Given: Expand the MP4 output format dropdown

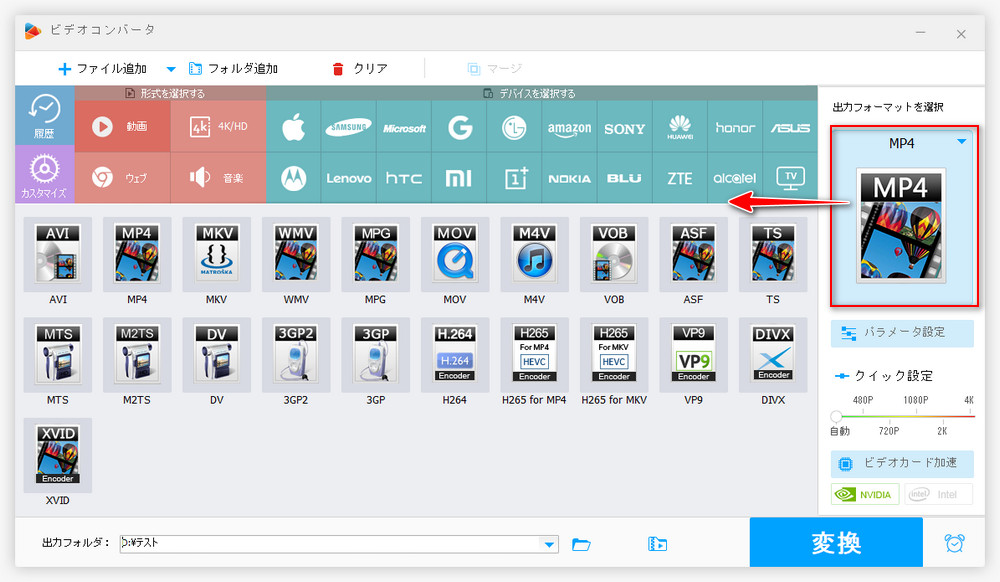Looking at the screenshot, I should [x=961, y=143].
